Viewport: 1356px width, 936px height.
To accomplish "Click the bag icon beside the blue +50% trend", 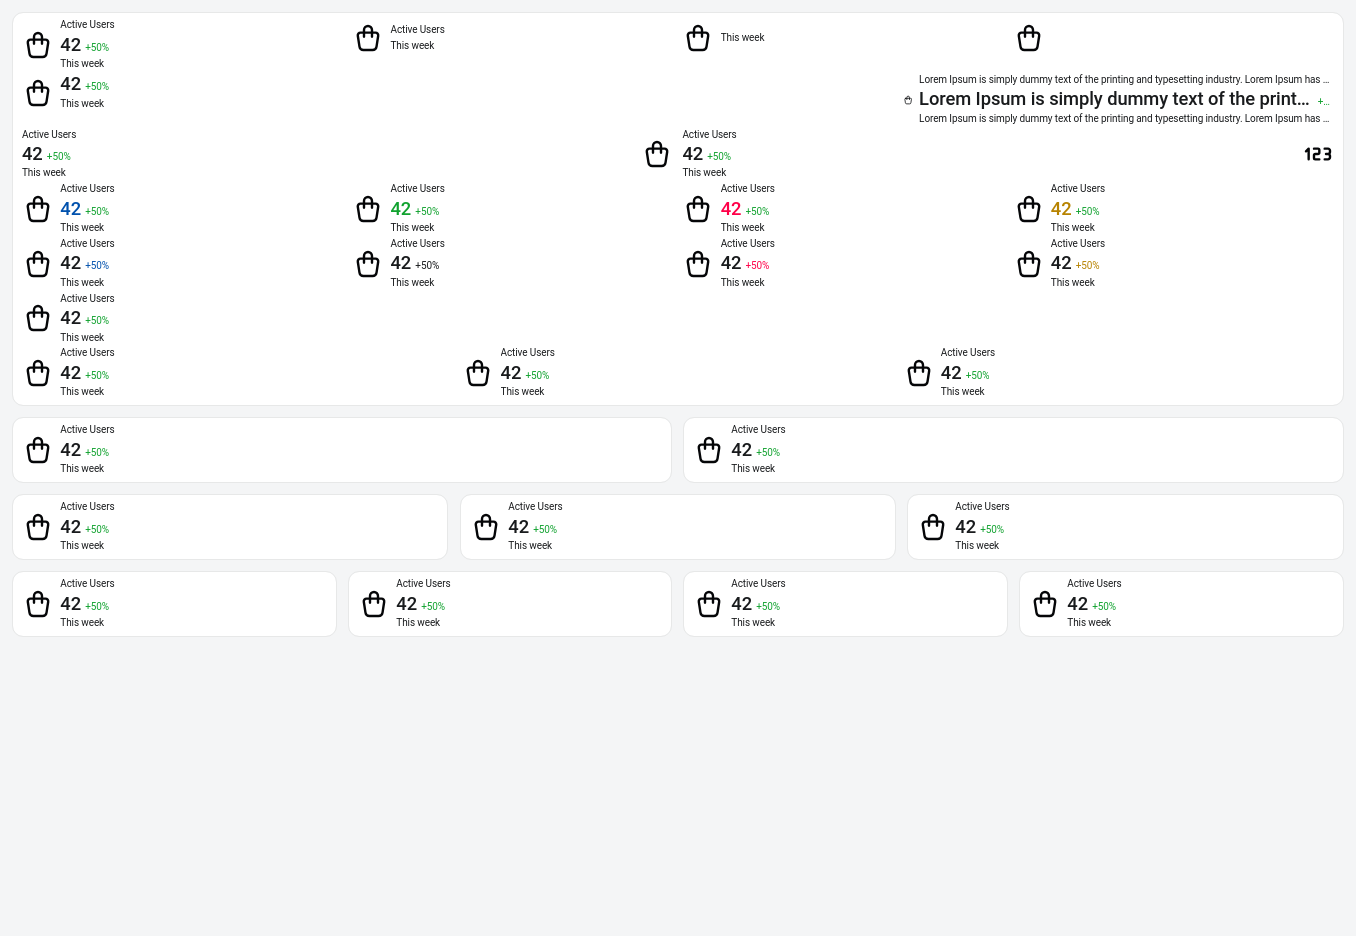I will tap(38, 264).
